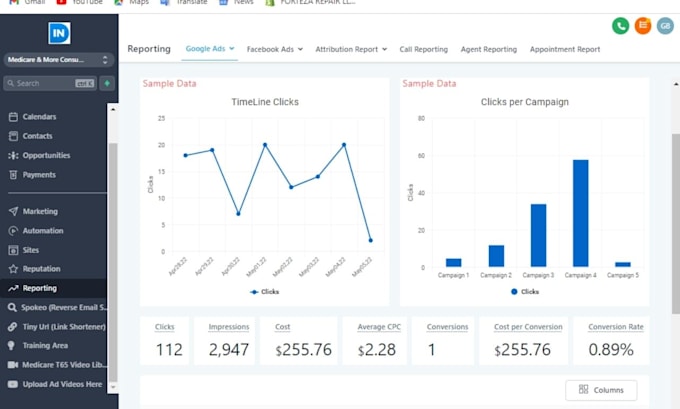Toggle Clicks legend in Clicks per Campaign chart
This screenshot has height=409, width=680.
coord(525,292)
